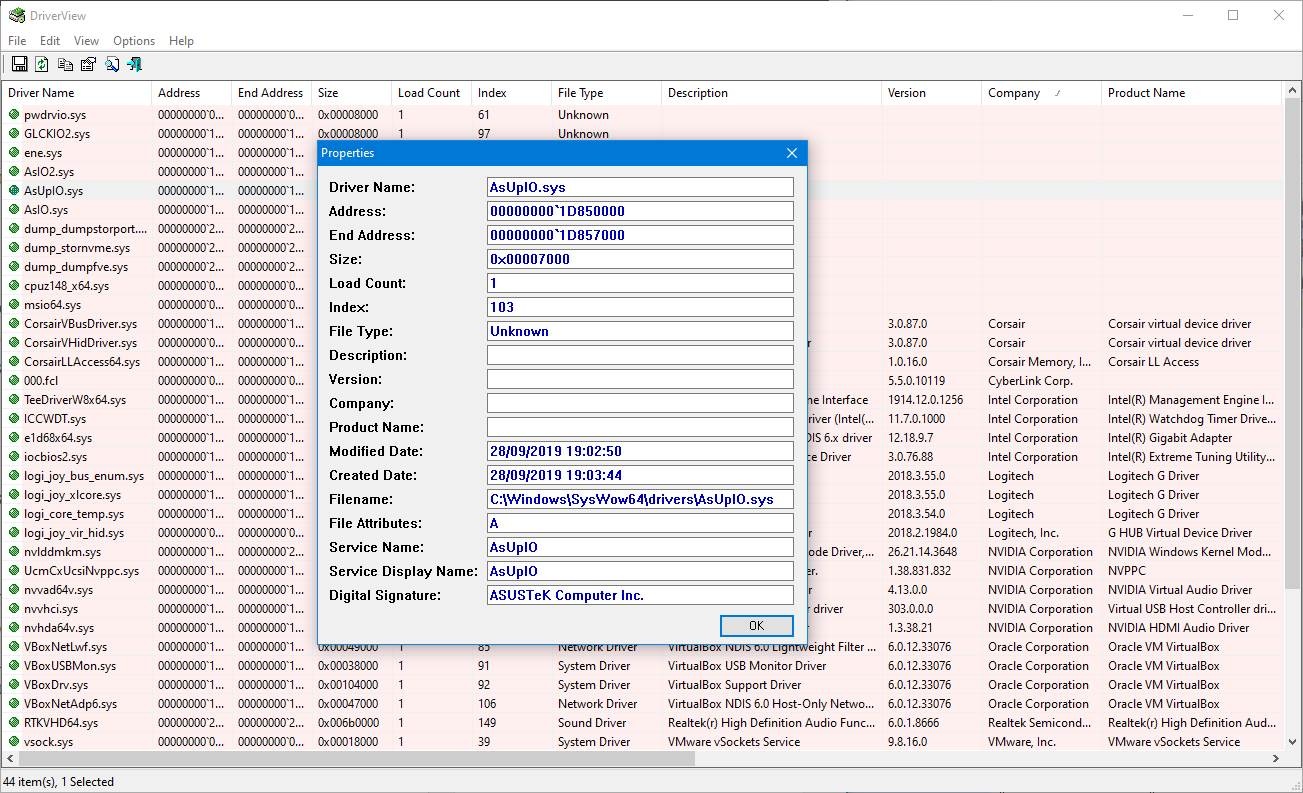Select the VBoxUSBMon.sys driver row
This screenshot has width=1303, height=793.
[641, 666]
